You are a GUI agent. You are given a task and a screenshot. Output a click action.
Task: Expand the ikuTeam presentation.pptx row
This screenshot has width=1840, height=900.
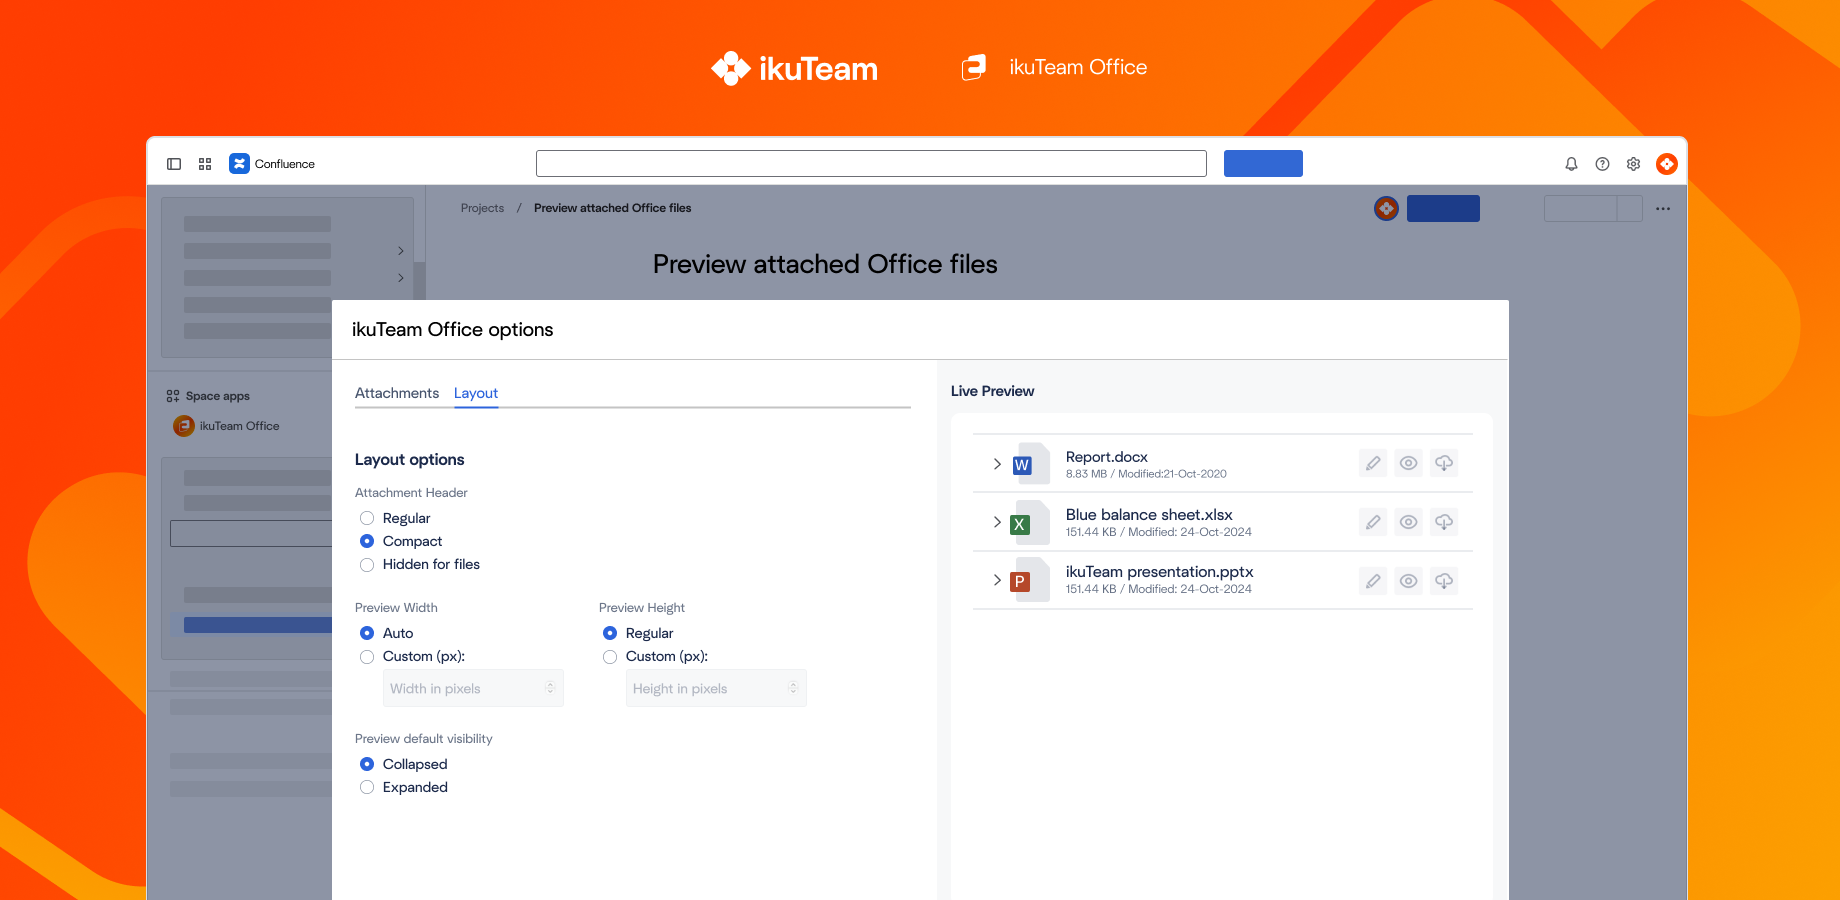click(x=996, y=580)
